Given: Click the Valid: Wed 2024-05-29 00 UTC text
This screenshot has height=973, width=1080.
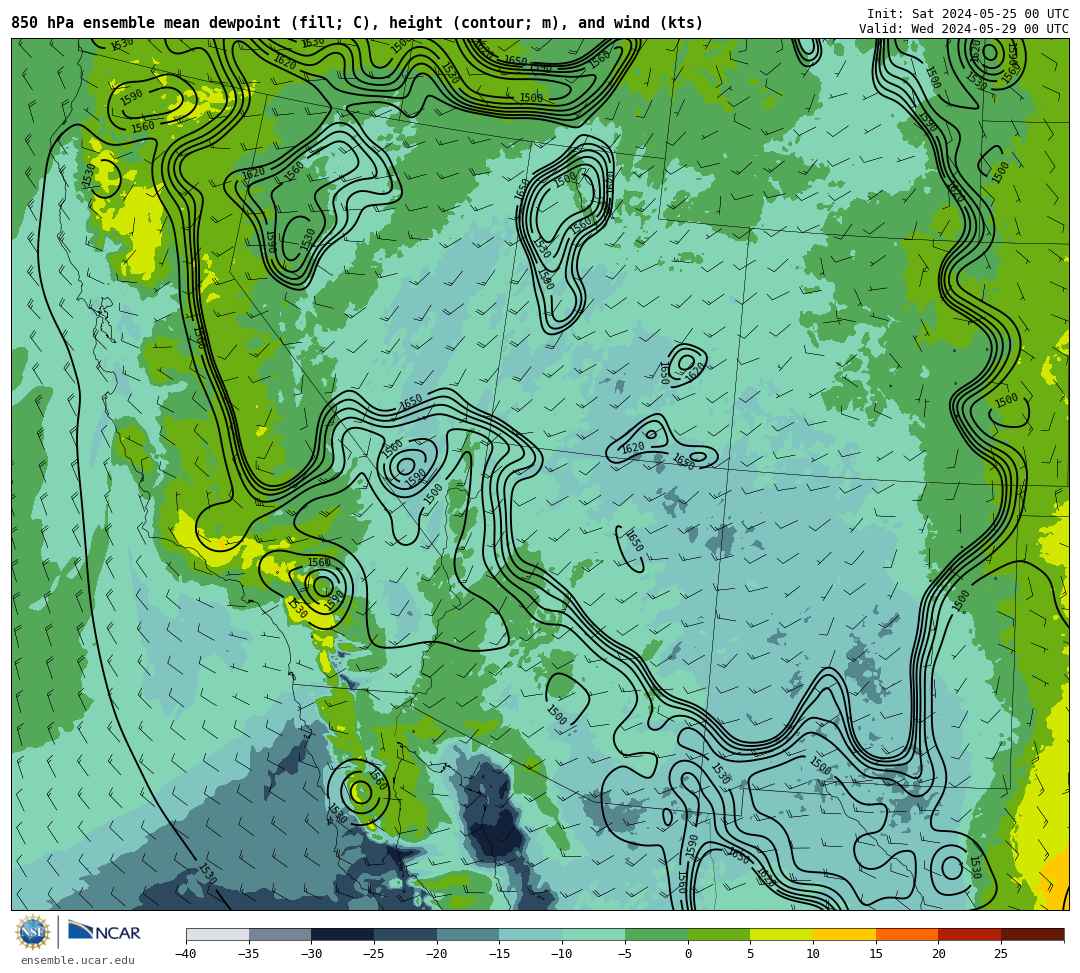Looking at the screenshot, I should [x=964, y=28].
